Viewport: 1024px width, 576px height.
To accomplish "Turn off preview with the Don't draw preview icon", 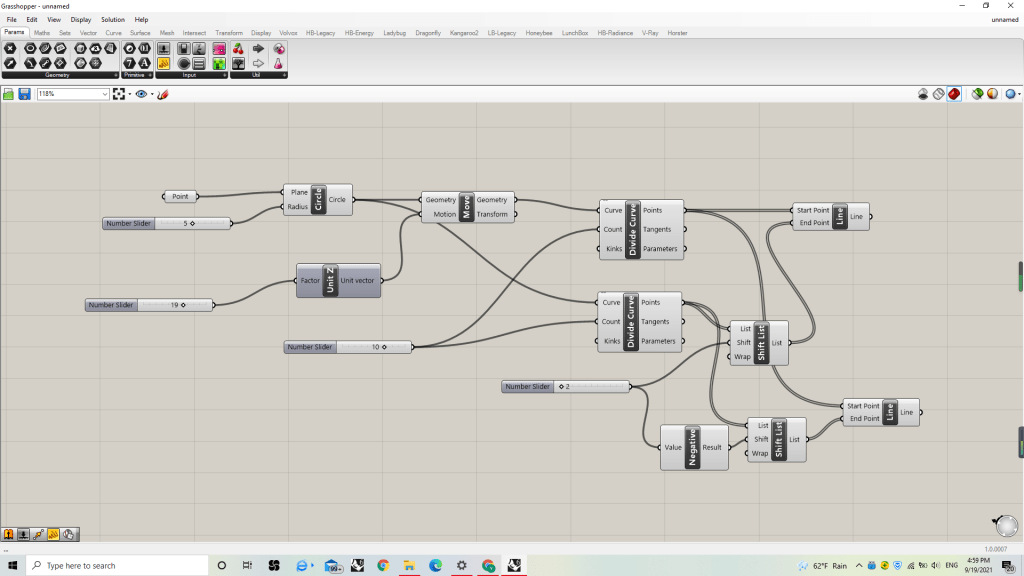I will click(x=923, y=94).
